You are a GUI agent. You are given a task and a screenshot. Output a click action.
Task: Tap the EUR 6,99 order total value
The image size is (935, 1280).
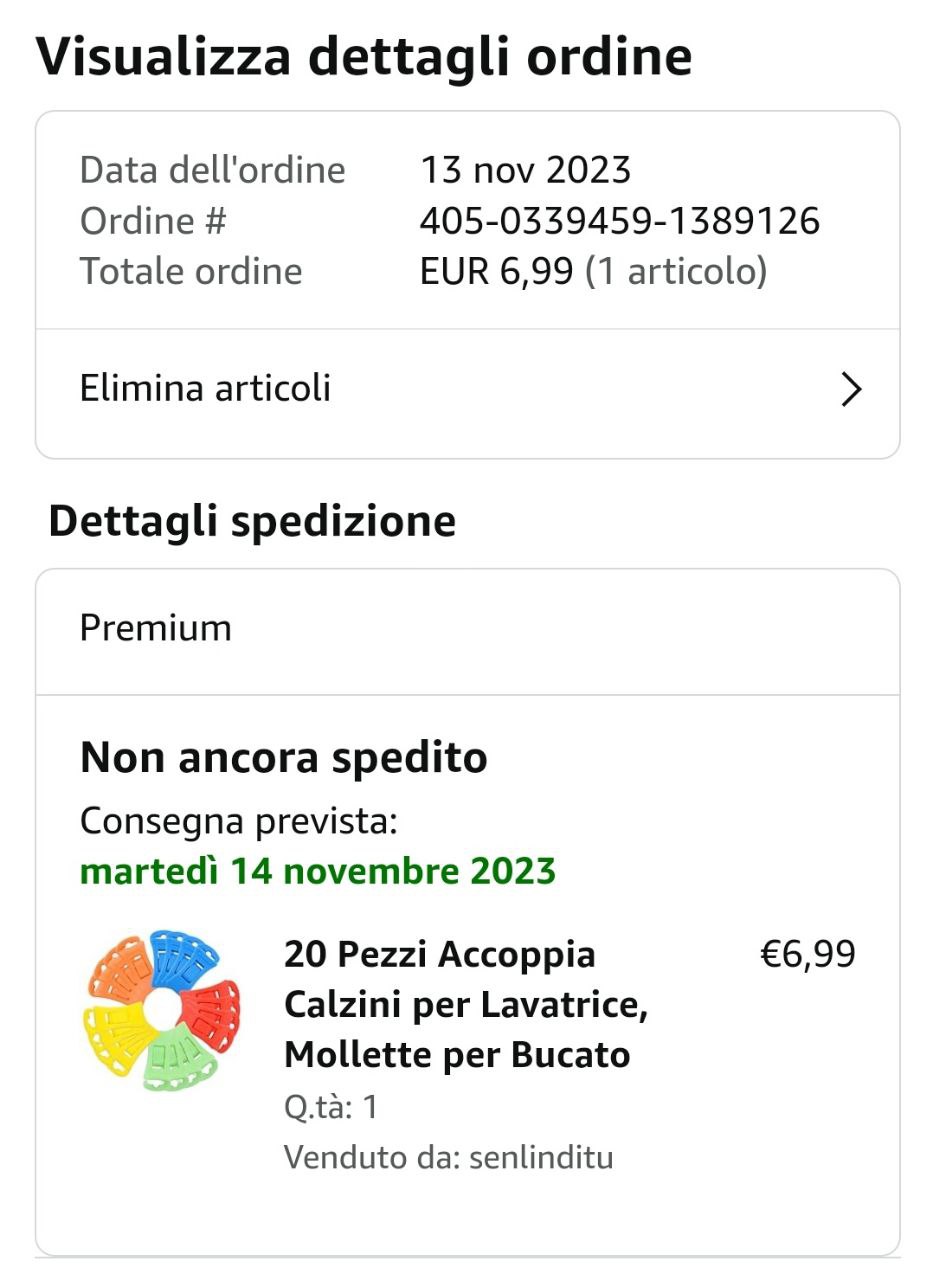(x=496, y=271)
